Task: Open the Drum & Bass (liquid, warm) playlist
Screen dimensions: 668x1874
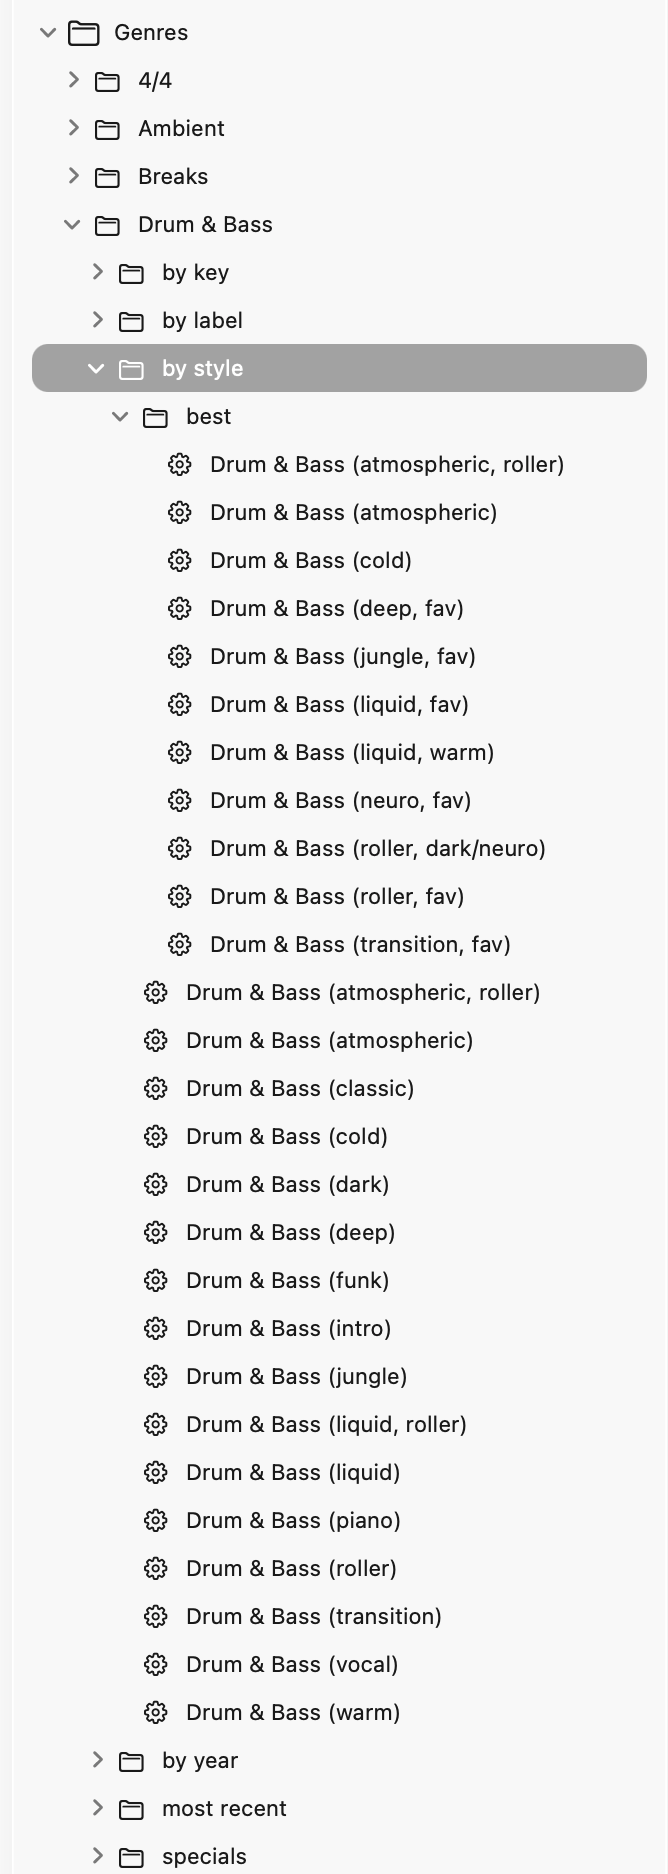Action: pos(351,752)
